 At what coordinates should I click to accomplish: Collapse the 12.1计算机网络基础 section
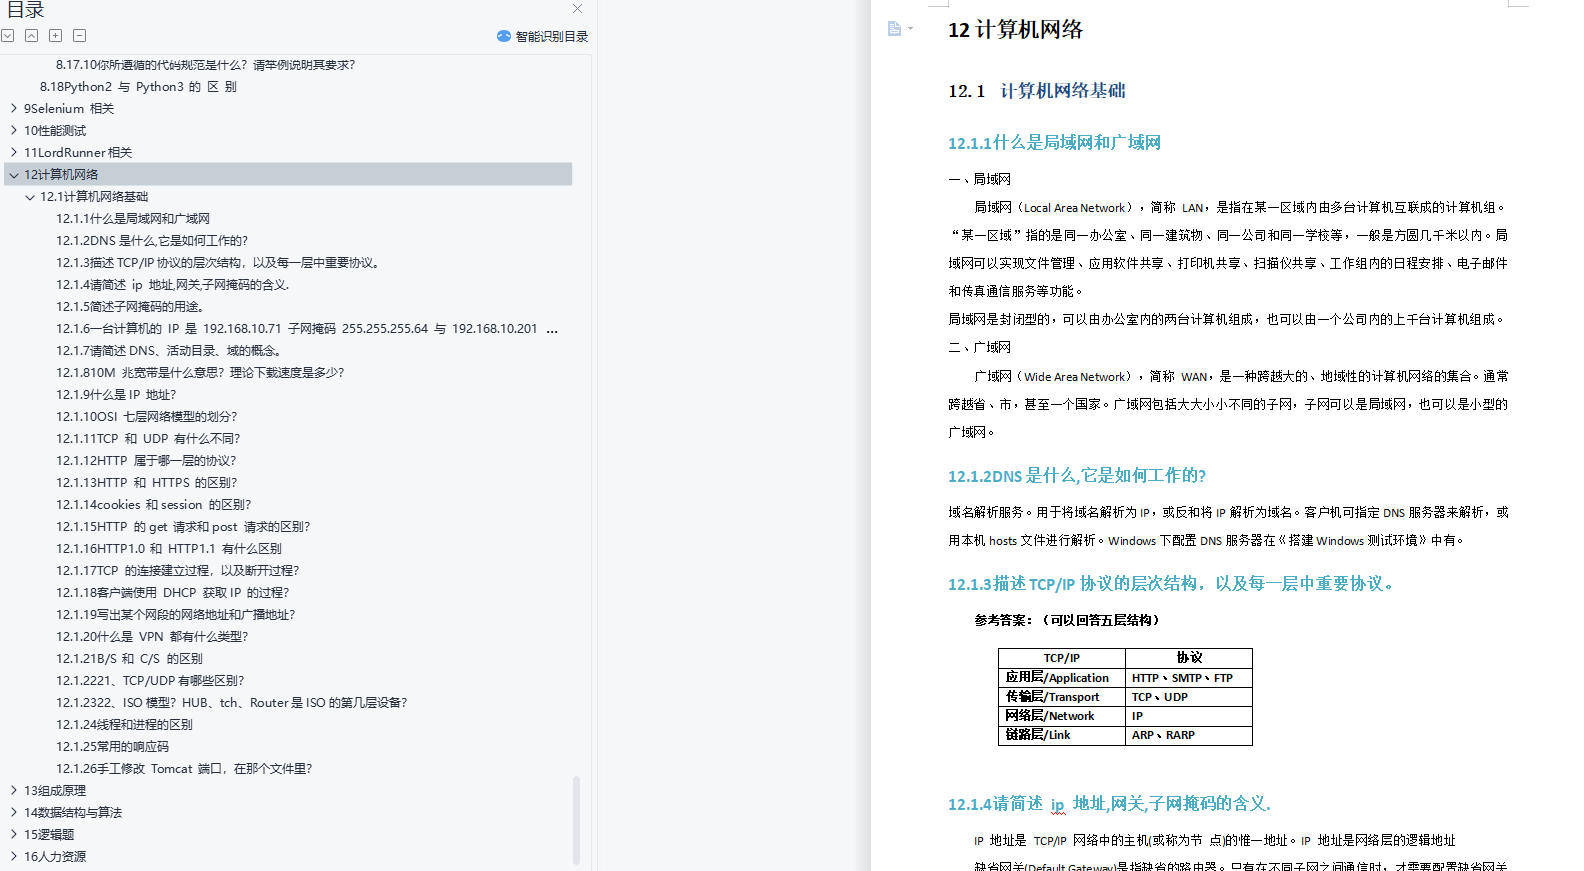point(29,196)
